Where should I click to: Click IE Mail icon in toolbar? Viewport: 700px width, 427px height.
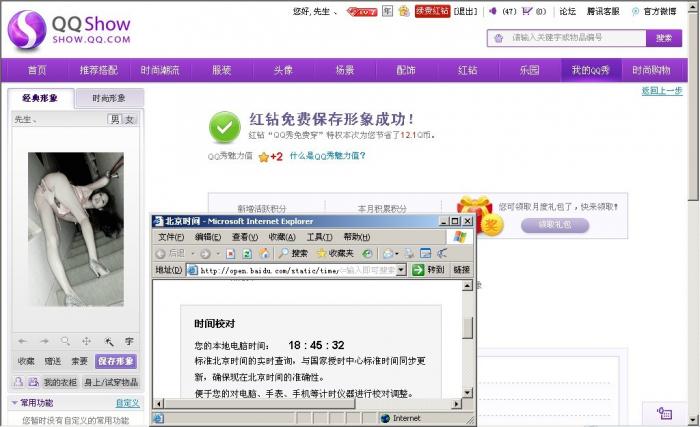coord(388,254)
